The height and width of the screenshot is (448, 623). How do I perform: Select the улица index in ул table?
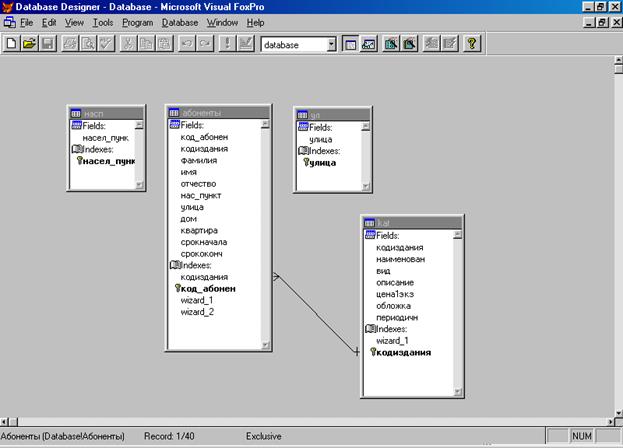click(322, 162)
